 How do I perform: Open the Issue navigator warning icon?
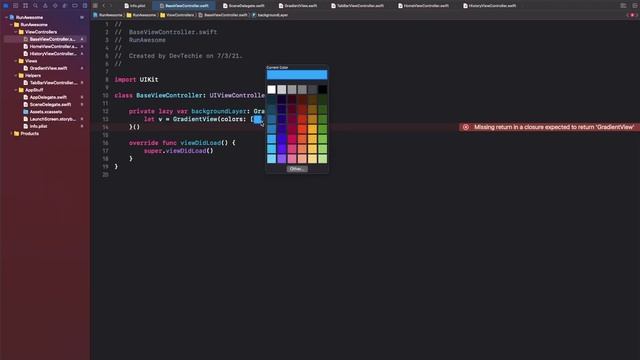(x=45, y=6)
